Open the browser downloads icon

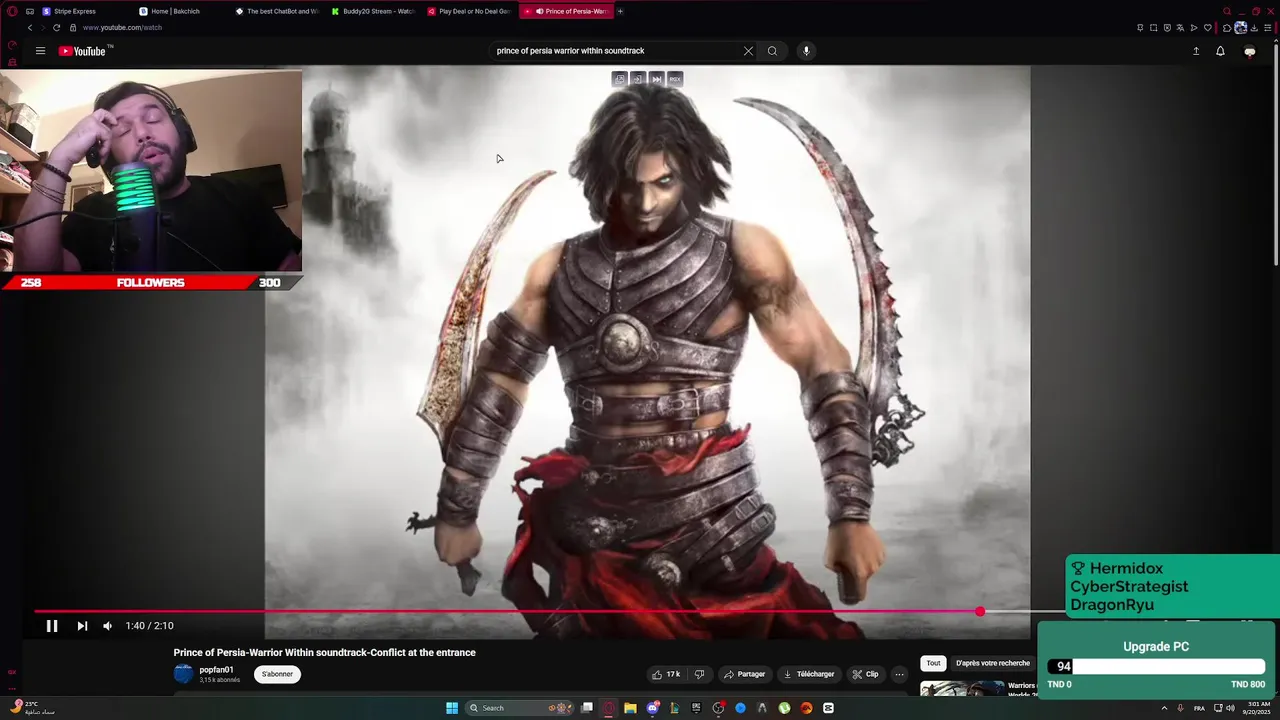click(1254, 28)
